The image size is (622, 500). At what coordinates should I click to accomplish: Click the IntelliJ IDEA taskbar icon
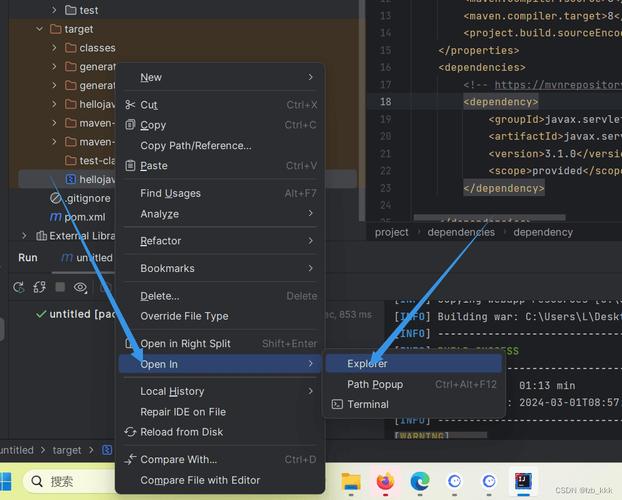pos(522,481)
